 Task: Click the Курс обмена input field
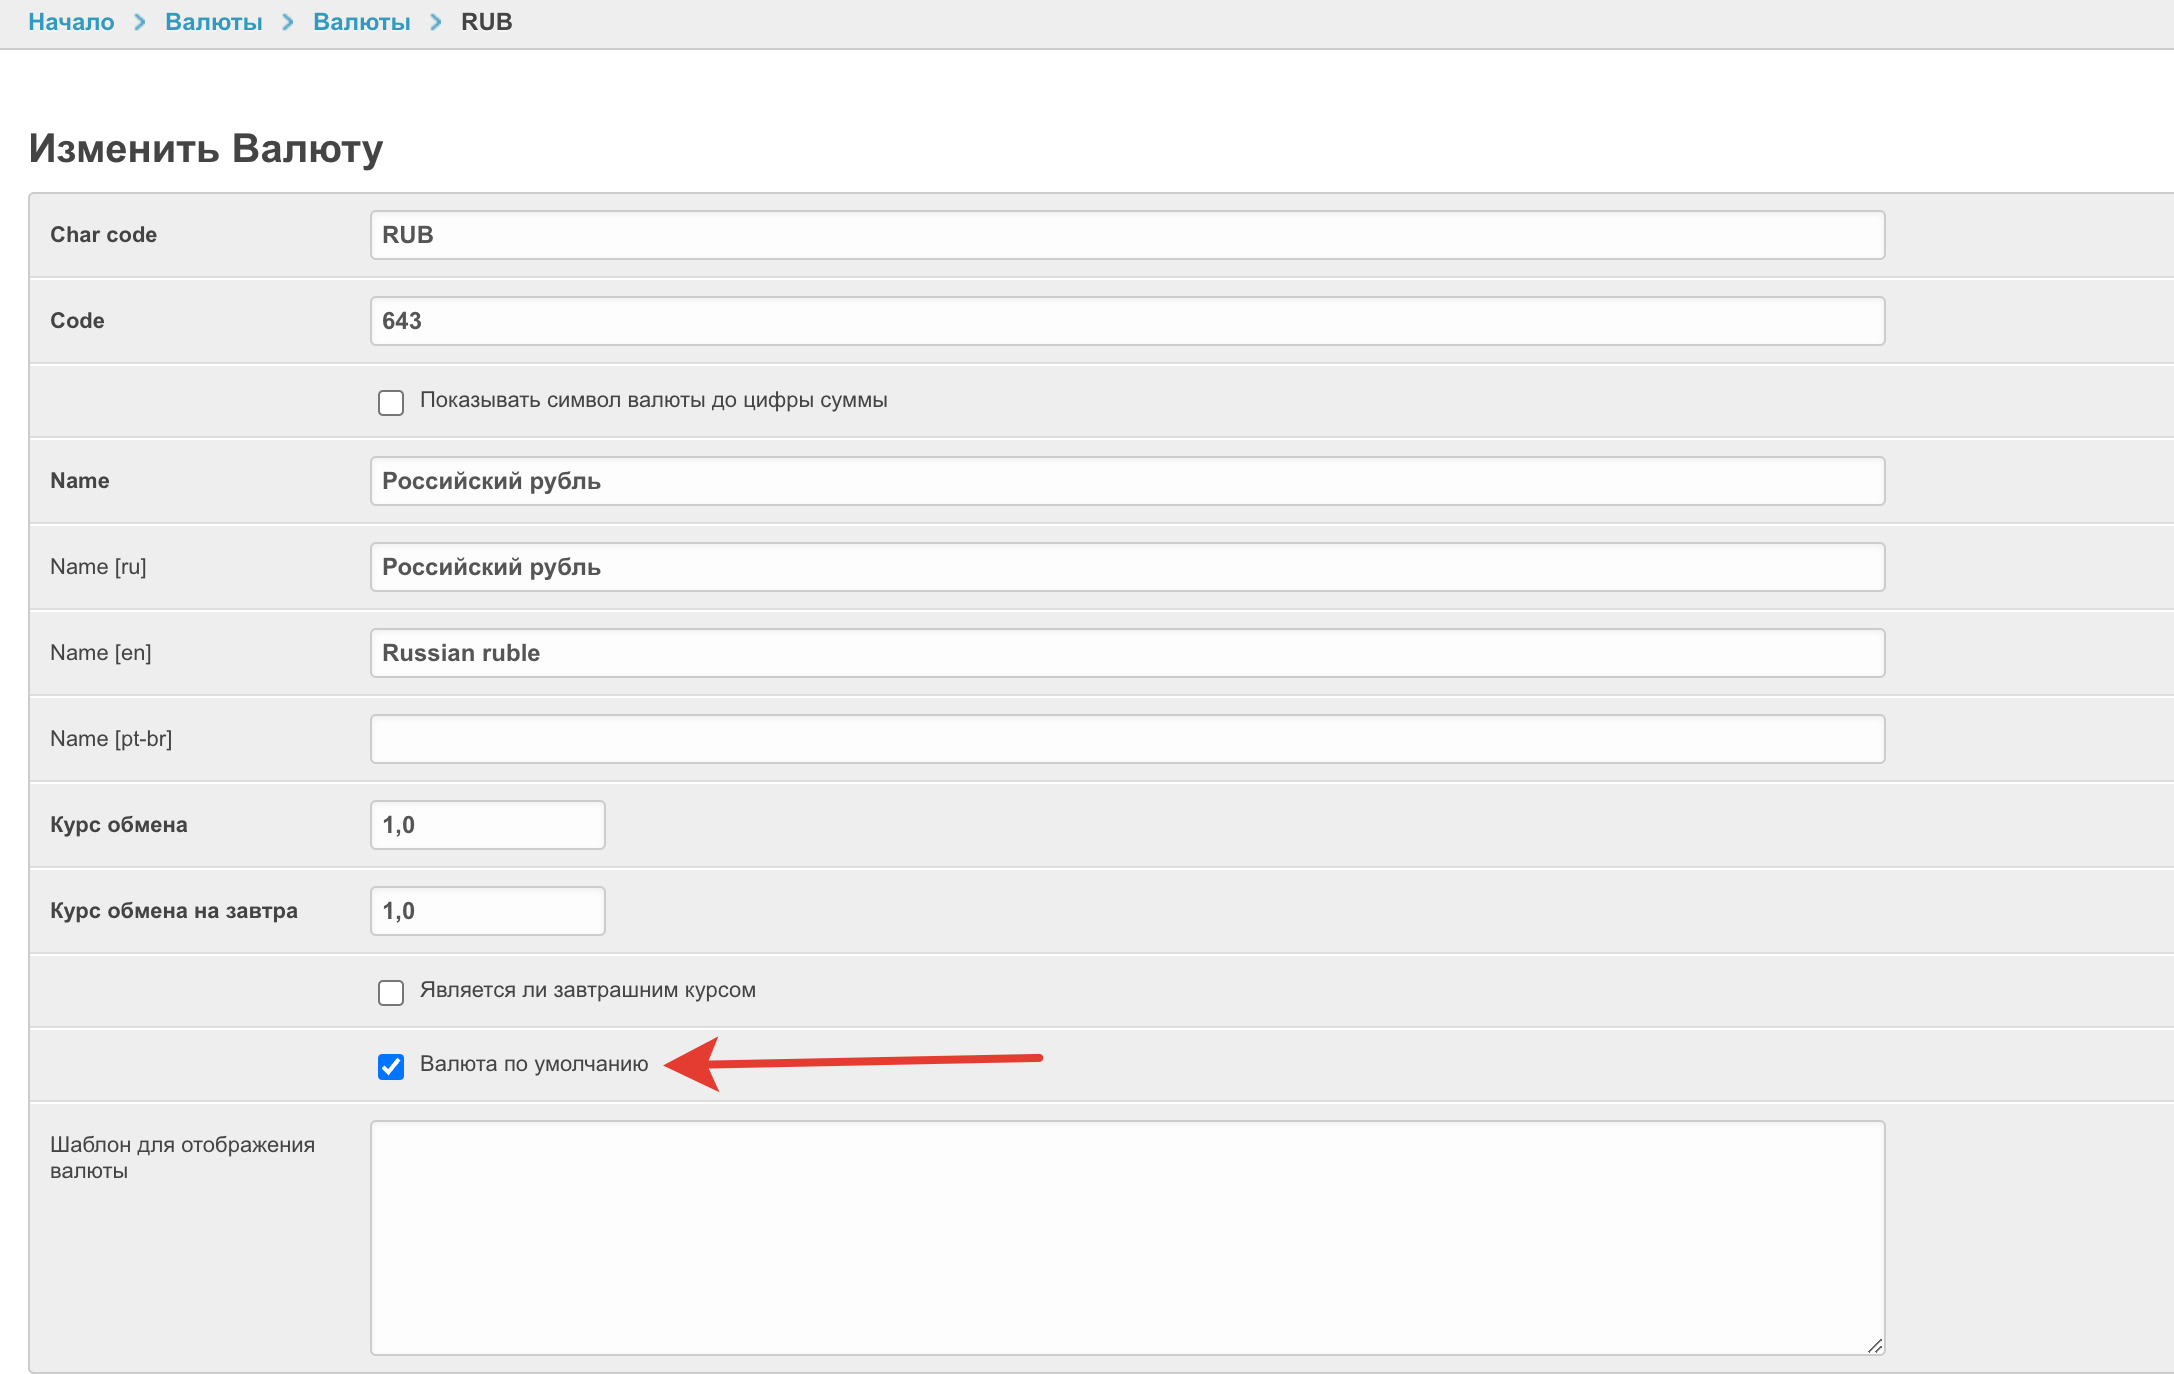click(487, 825)
